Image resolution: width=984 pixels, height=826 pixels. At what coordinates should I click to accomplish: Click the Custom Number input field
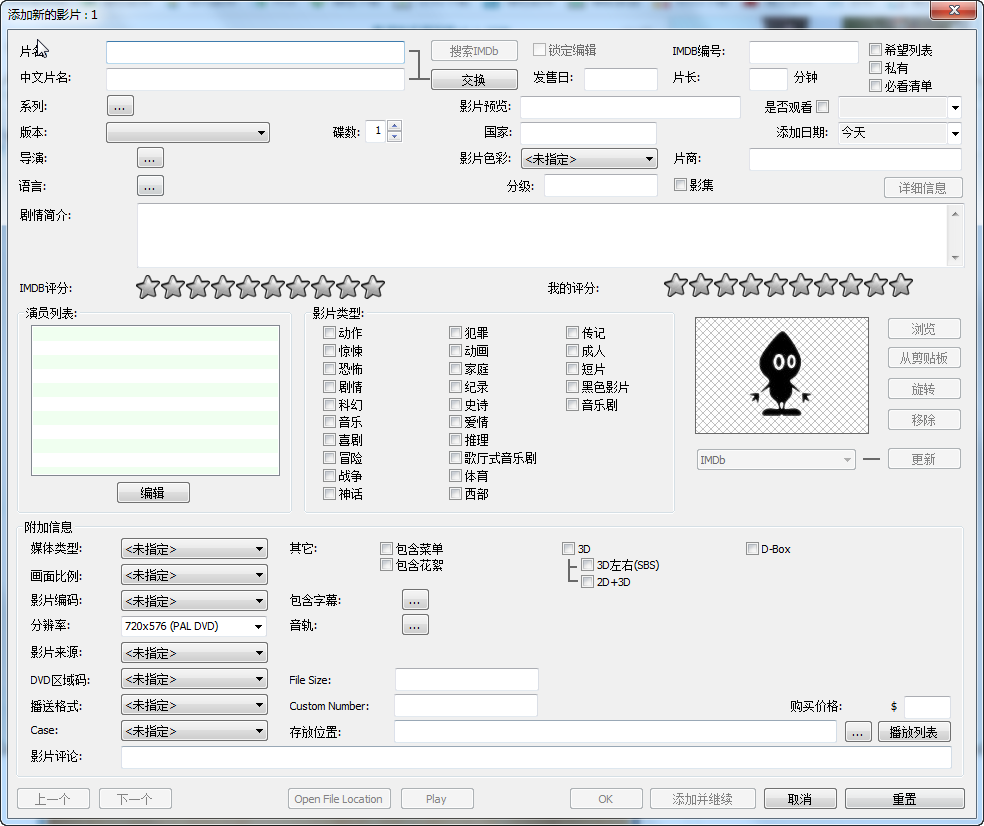[x=466, y=705]
